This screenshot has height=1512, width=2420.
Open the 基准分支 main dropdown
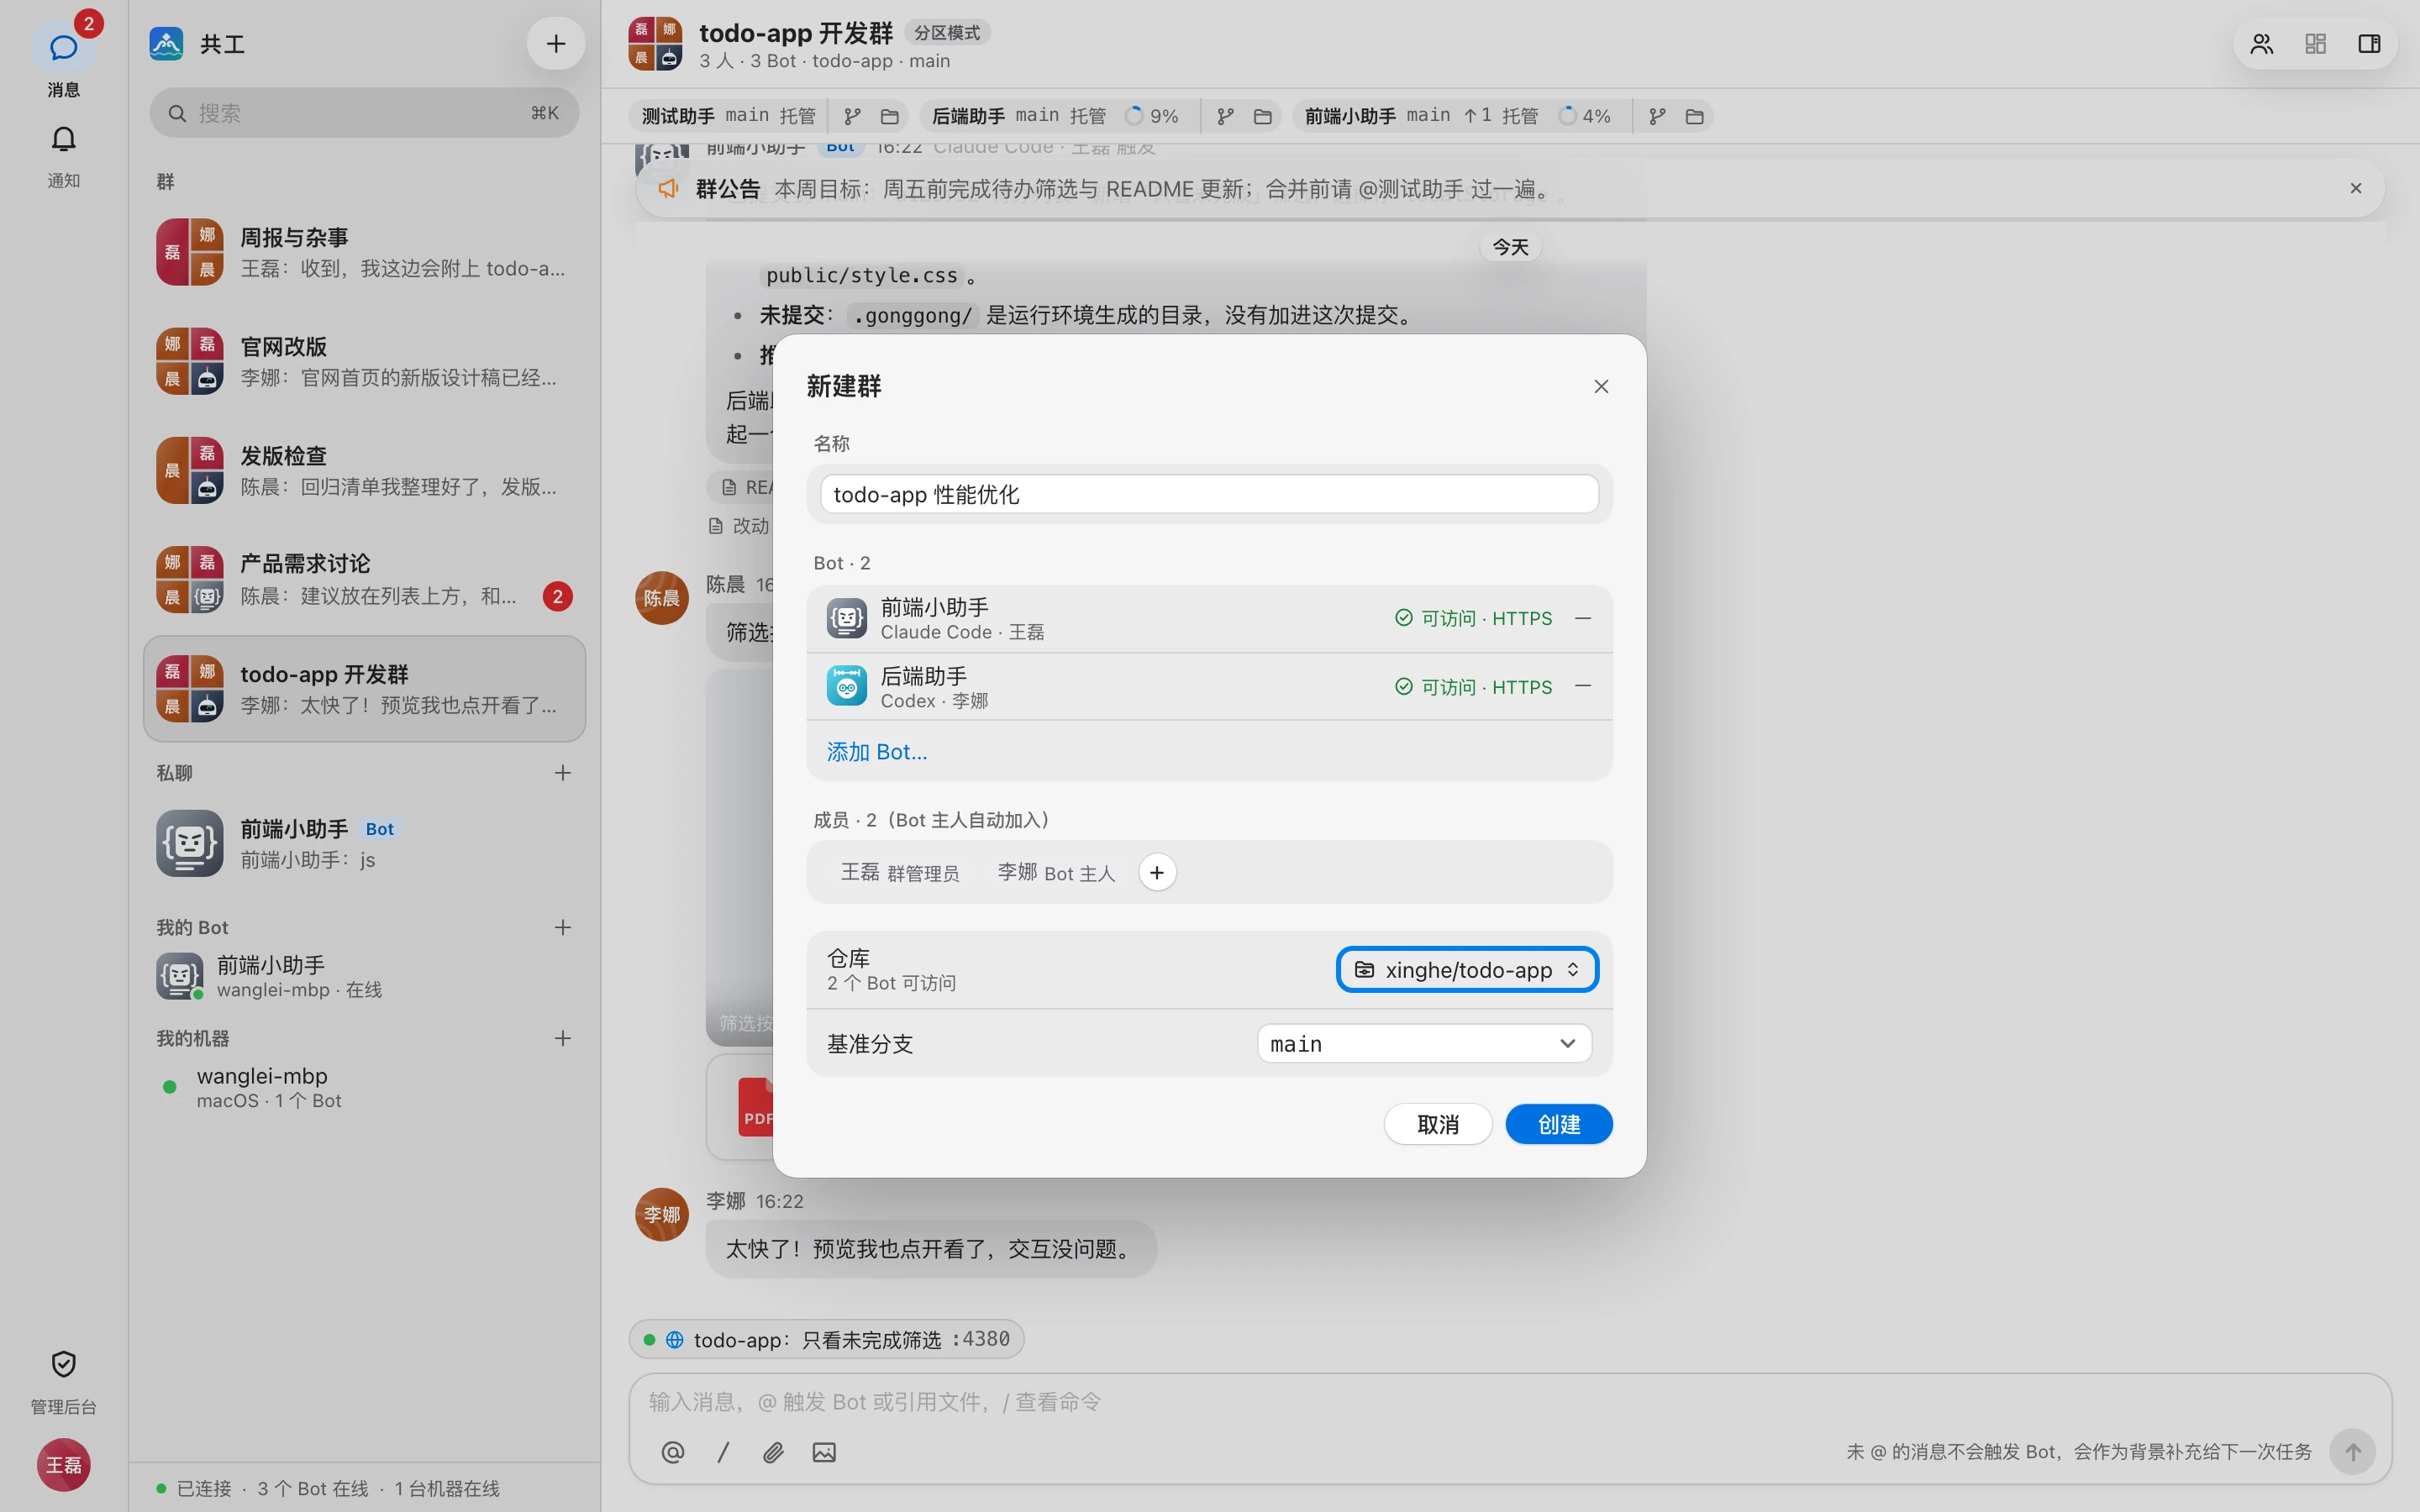coord(1424,1043)
